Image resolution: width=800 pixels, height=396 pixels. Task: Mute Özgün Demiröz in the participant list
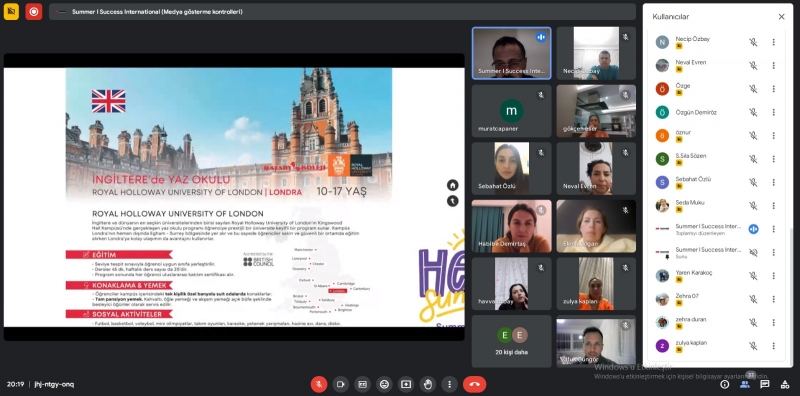coord(753,112)
